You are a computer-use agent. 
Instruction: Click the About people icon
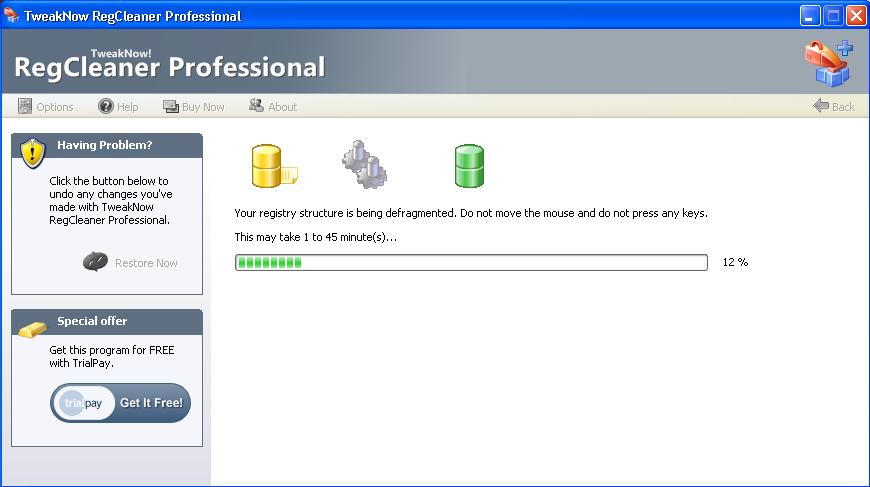point(256,105)
